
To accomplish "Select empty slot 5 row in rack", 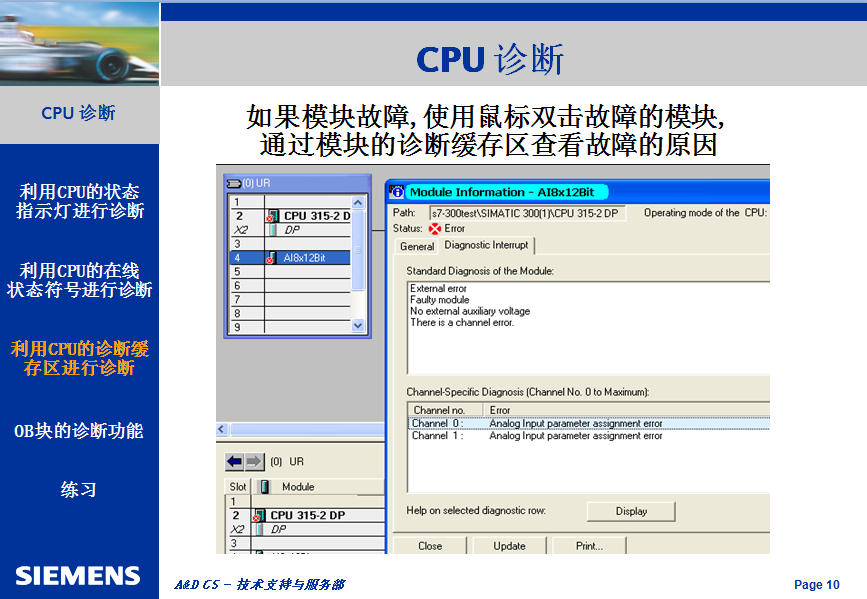I will tap(290, 272).
